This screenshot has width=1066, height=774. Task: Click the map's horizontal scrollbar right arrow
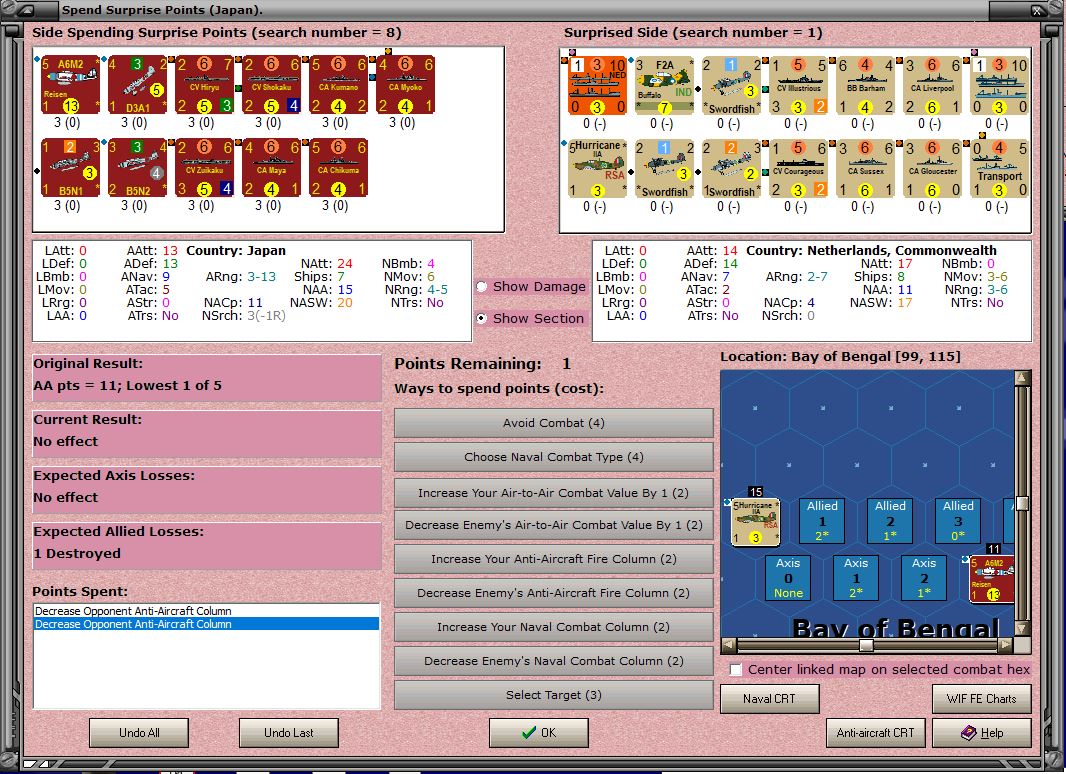(1005, 644)
